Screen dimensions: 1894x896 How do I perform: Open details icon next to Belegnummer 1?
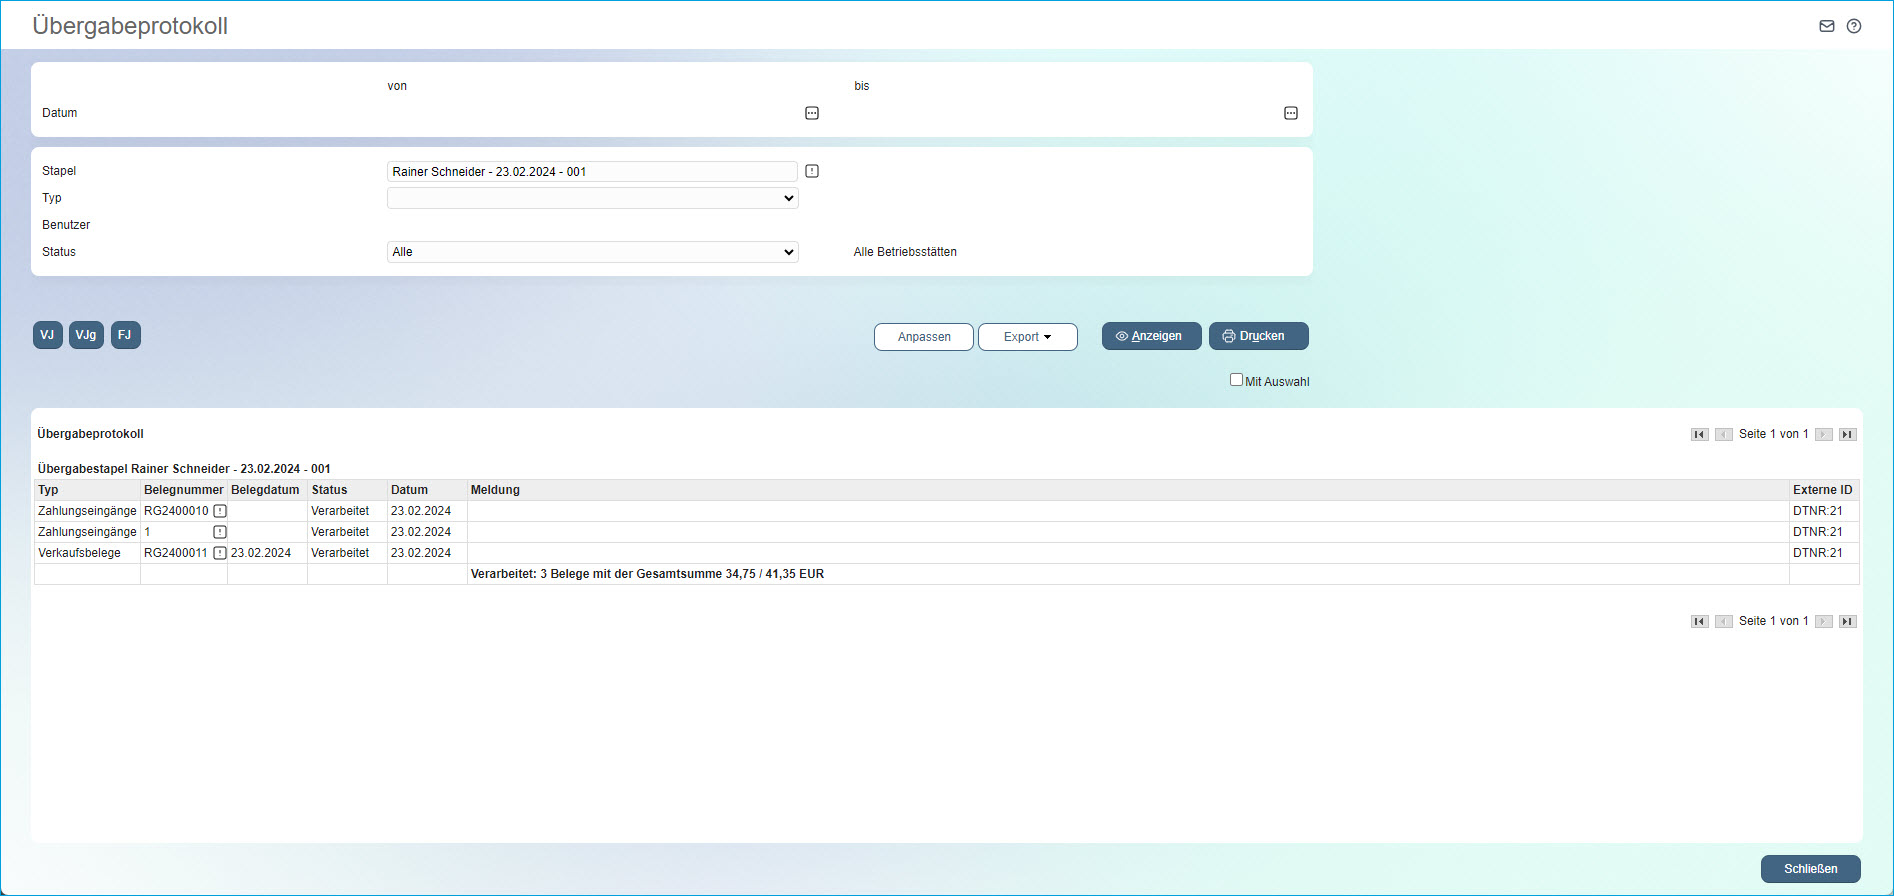point(220,532)
